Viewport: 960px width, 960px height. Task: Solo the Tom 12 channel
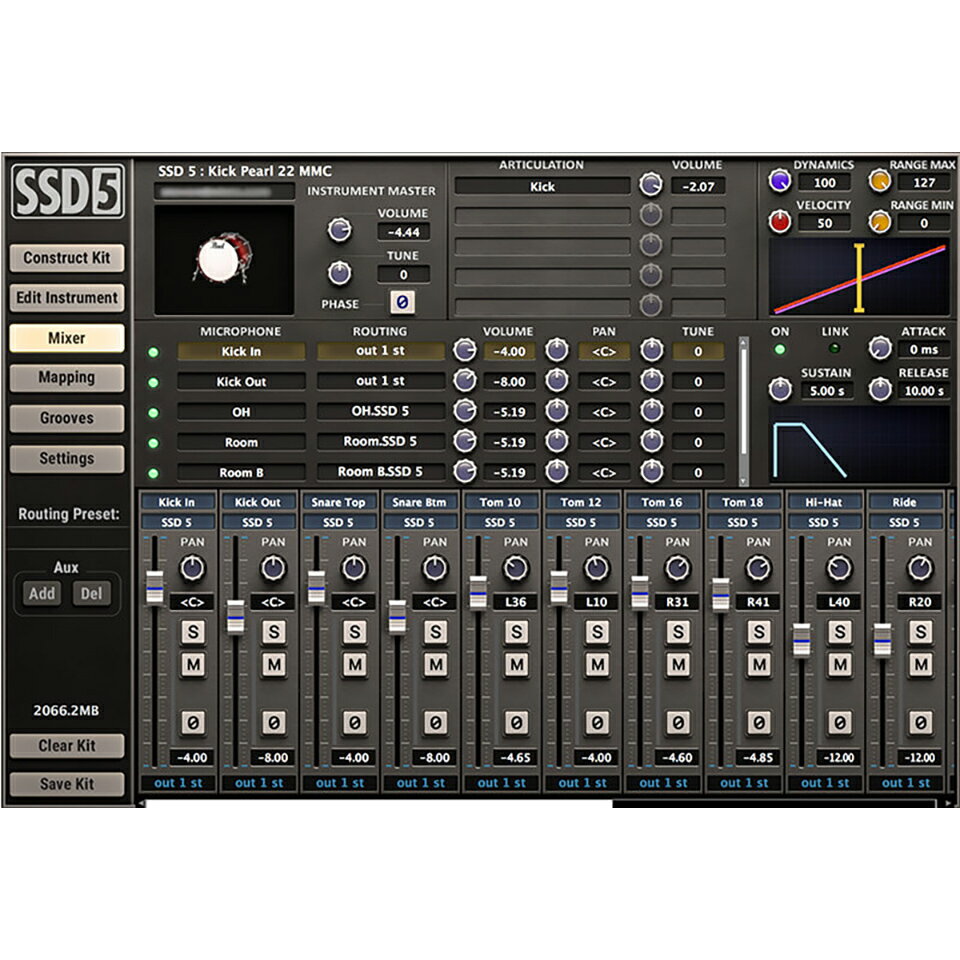pyautogui.click(x=597, y=632)
